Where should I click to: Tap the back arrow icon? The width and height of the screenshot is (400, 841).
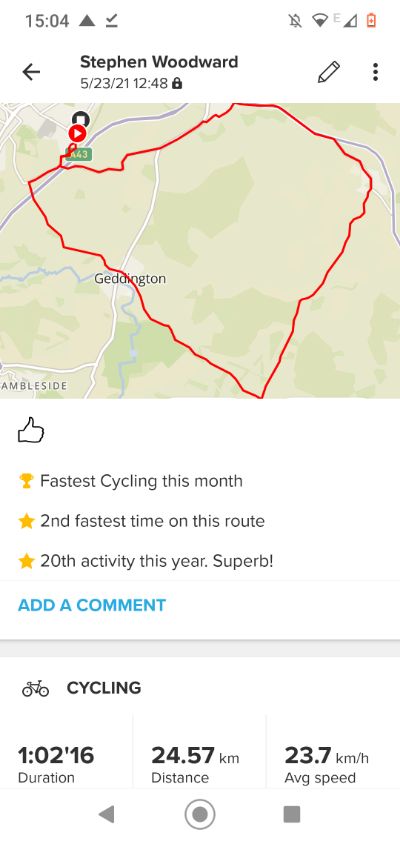pyautogui.click(x=31, y=72)
